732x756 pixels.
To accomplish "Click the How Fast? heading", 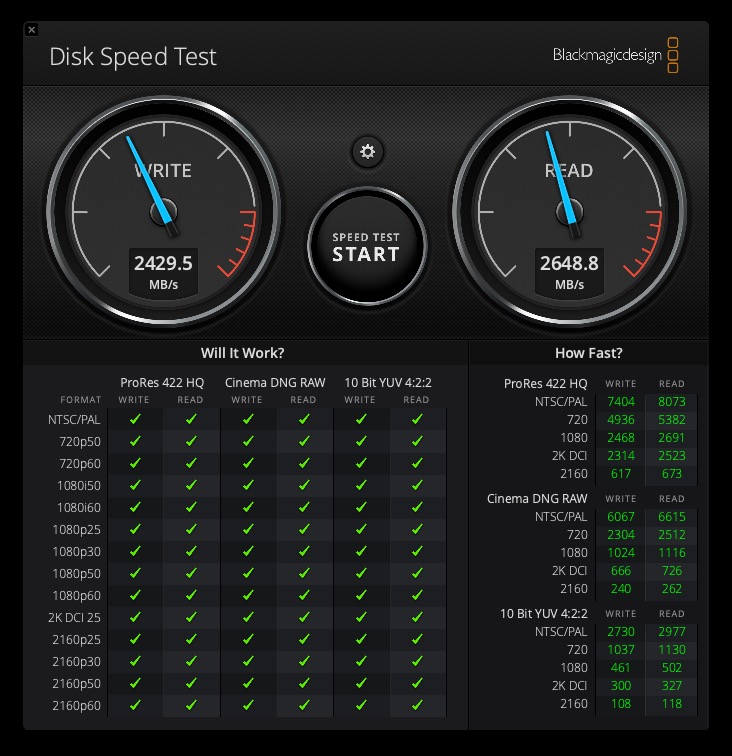I will pos(589,353).
